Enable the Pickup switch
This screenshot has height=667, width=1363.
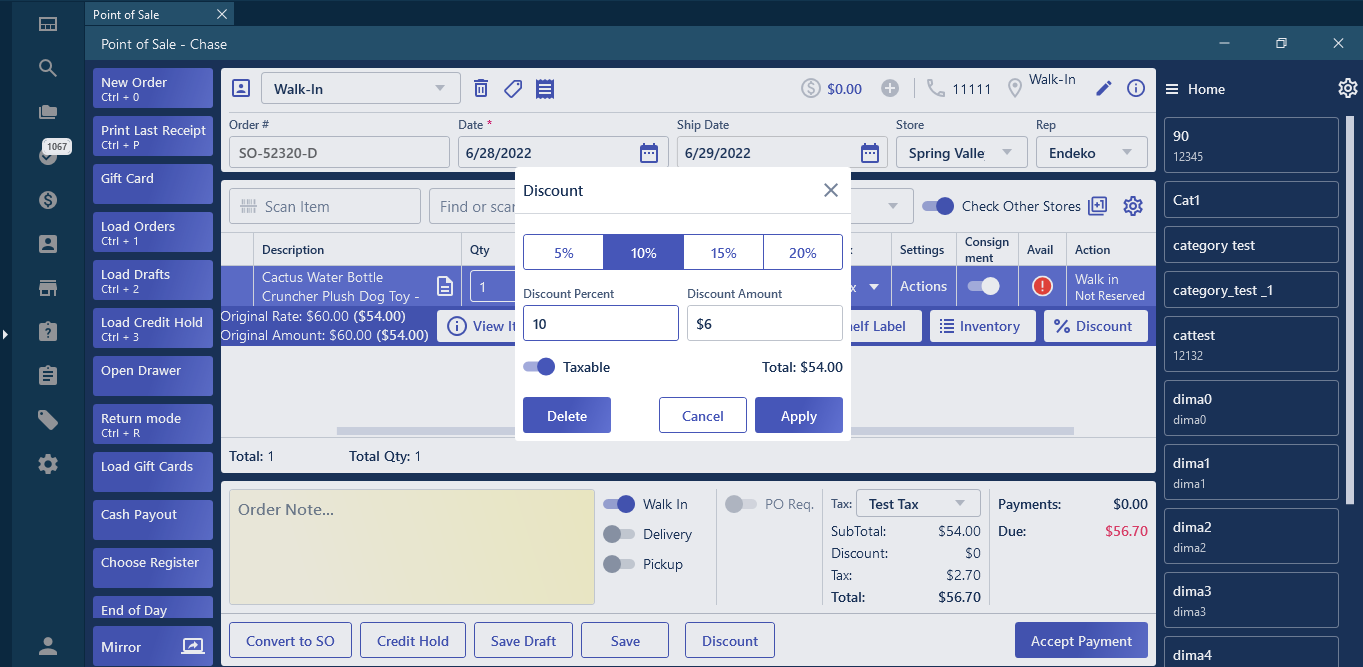[x=619, y=564]
